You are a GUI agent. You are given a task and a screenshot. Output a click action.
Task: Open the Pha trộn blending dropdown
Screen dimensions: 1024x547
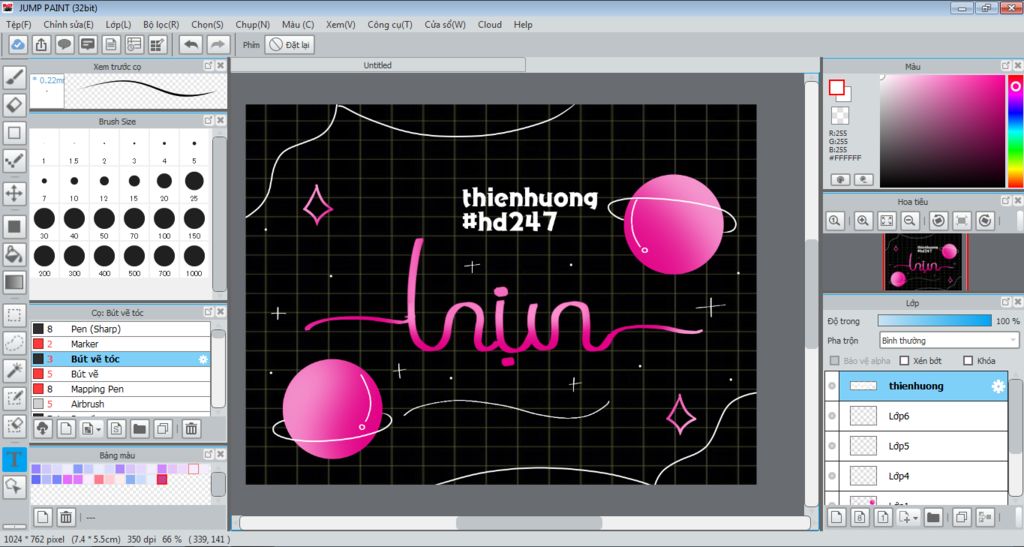click(x=949, y=341)
